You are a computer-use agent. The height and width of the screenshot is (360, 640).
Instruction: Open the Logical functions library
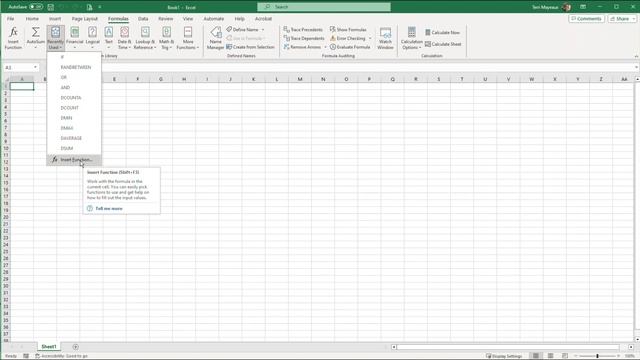coord(93,38)
